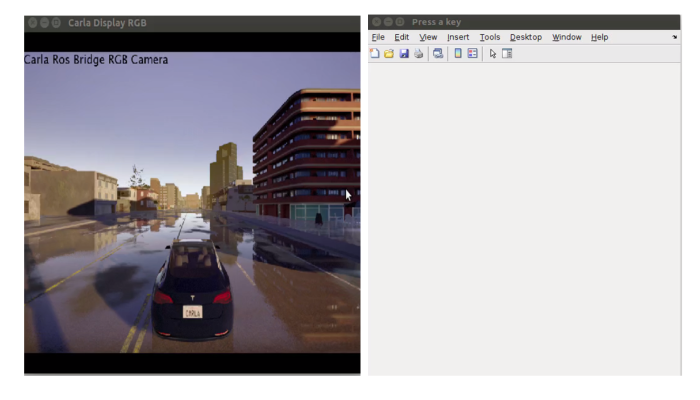
Task: Open the Tools menu
Action: pos(490,37)
